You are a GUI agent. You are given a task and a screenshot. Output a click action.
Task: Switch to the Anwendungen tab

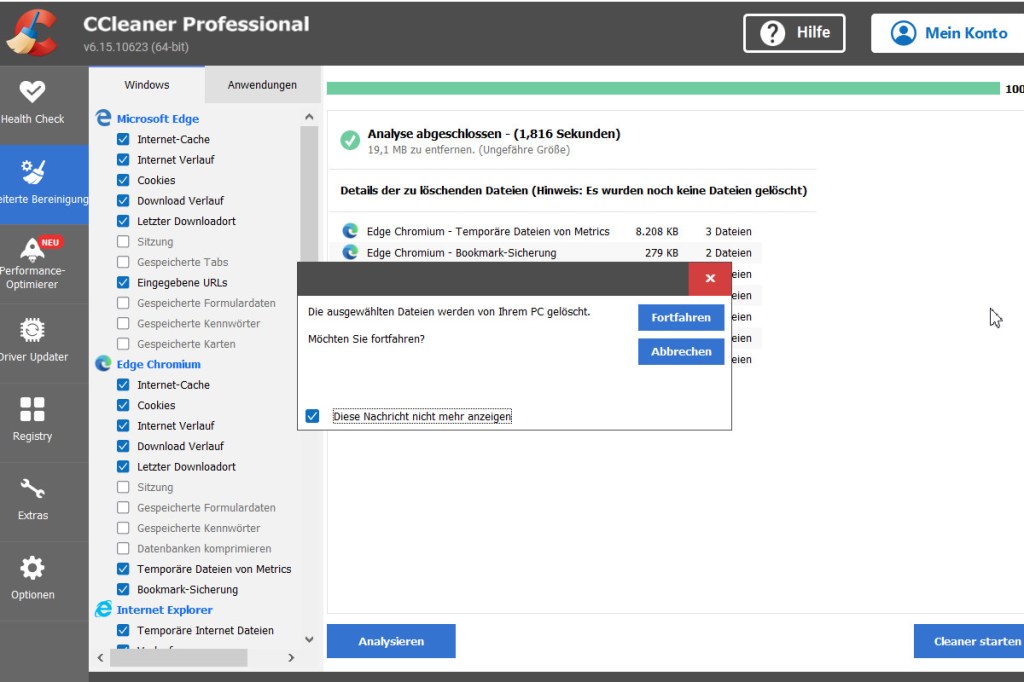262,85
